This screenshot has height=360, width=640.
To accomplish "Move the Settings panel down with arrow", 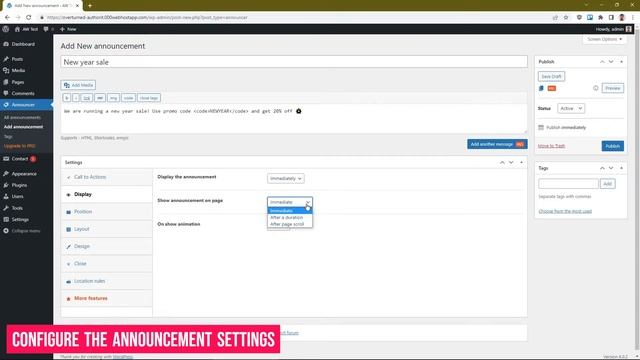I will [511, 162].
